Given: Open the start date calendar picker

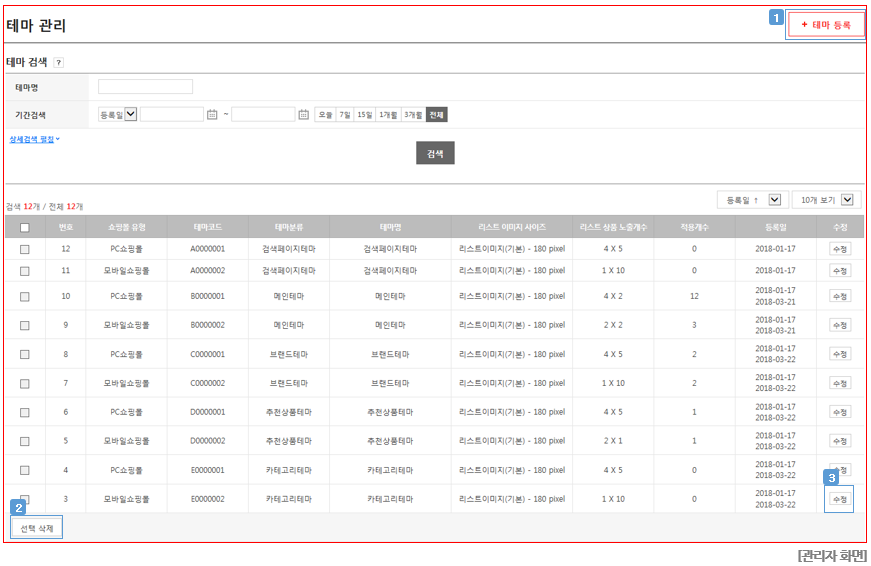Looking at the screenshot, I should [x=212, y=115].
